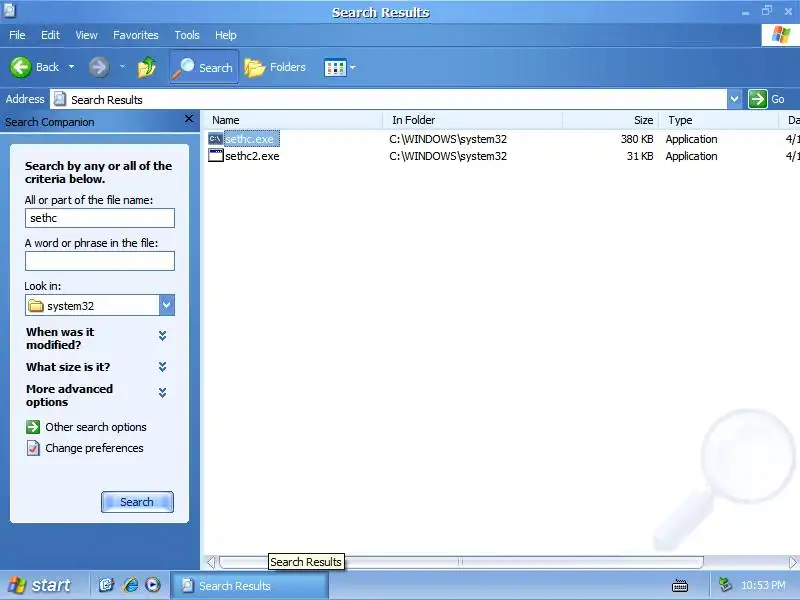This screenshot has width=800, height=600.
Task: Sort results by Size column
Action: coord(610,120)
